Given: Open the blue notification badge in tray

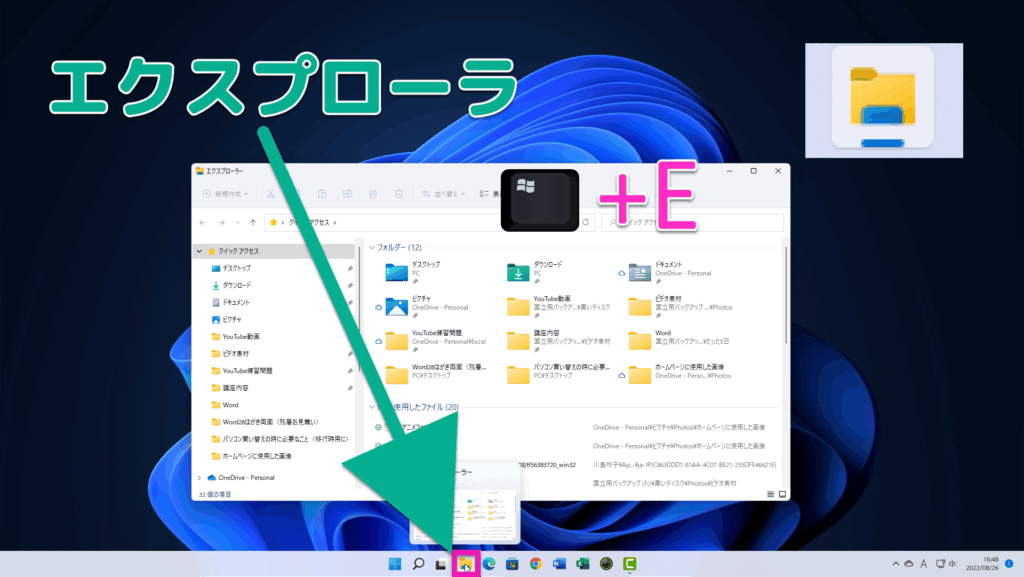Looking at the screenshot, I should point(1009,563).
